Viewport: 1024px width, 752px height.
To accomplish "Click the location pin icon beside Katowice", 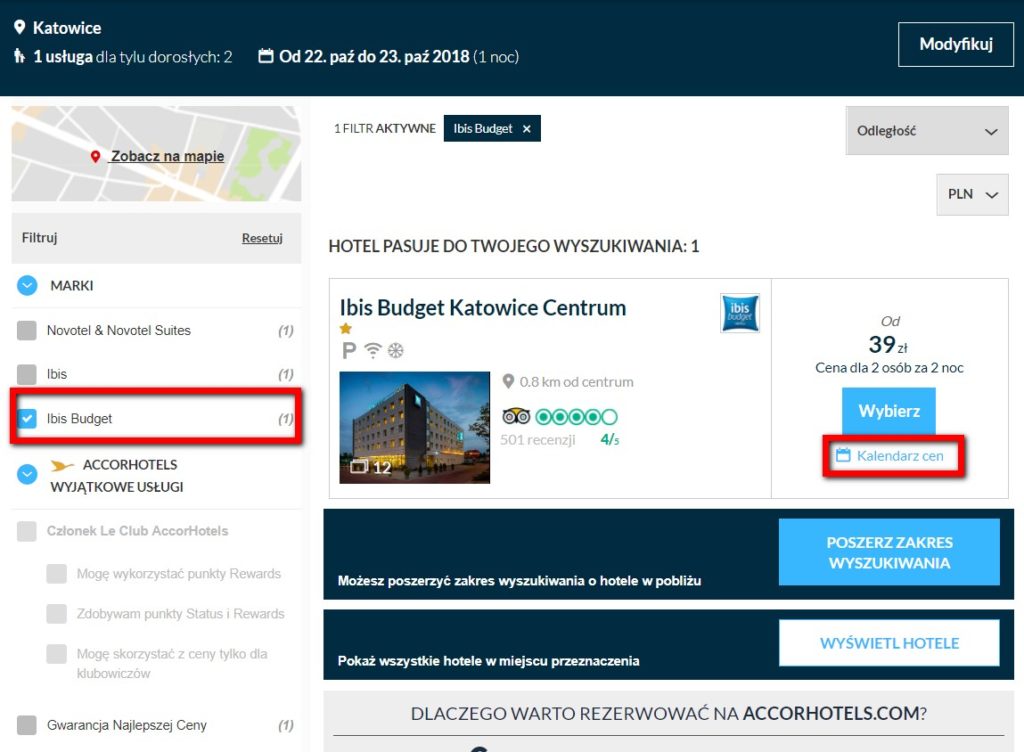I will click(x=20, y=27).
